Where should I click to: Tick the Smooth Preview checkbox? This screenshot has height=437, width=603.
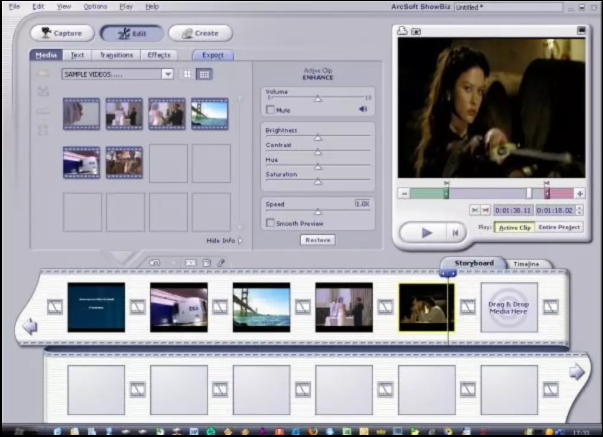pyautogui.click(x=270, y=223)
